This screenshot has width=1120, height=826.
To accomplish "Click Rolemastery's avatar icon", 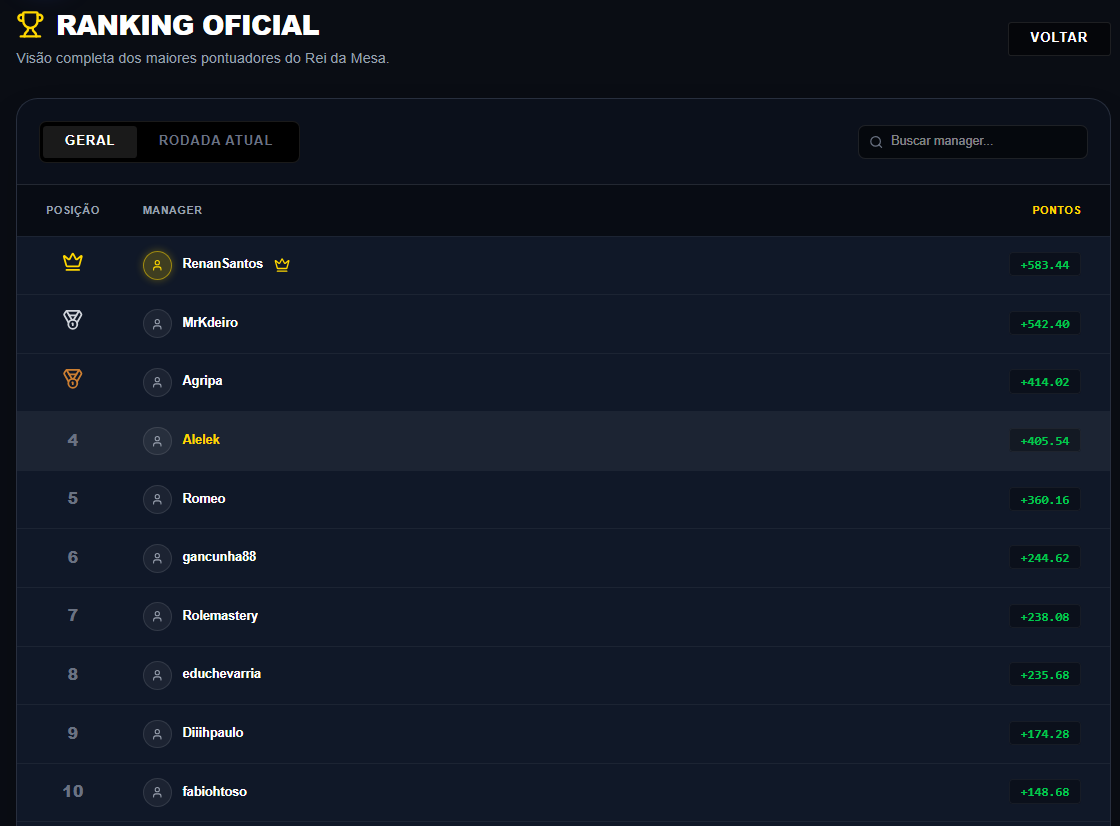I will pyautogui.click(x=157, y=617).
